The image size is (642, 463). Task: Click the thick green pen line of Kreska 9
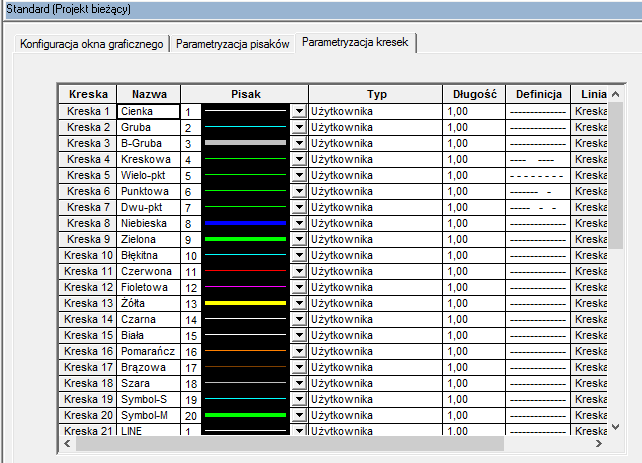245,239
